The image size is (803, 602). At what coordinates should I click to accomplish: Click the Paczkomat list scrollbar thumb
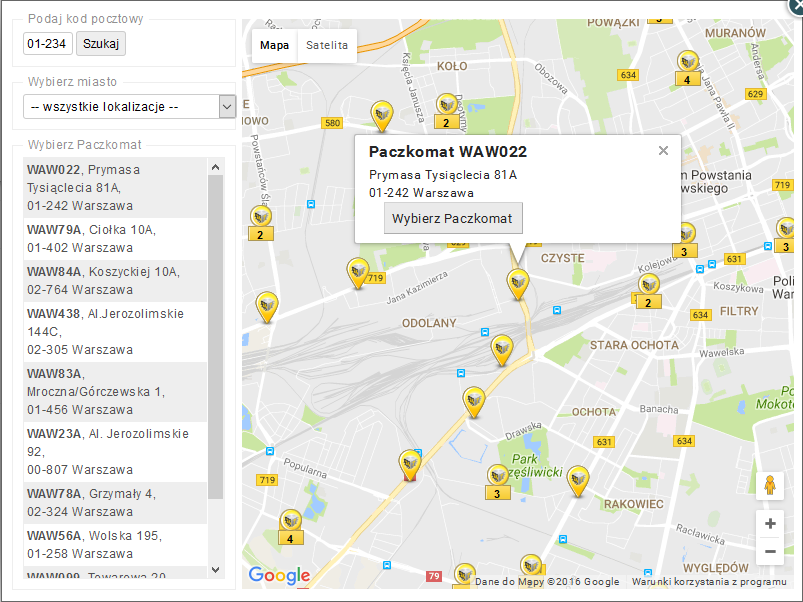pyautogui.click(x=216, y=337)
